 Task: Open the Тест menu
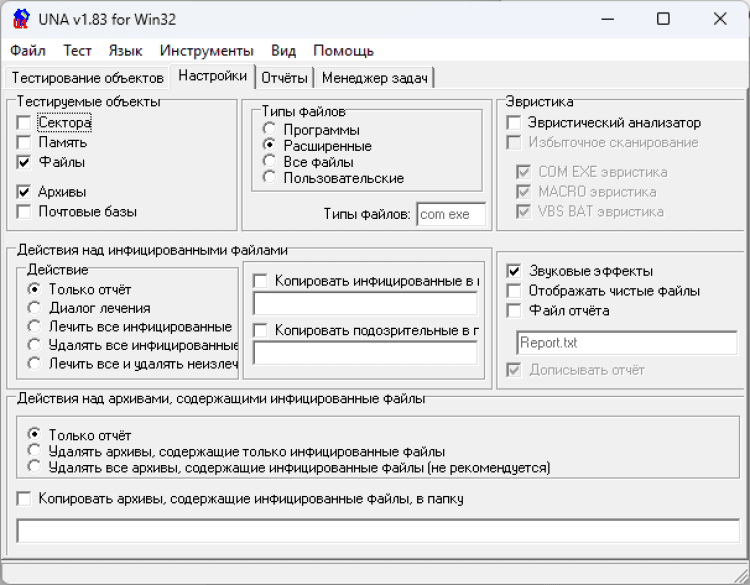click(x=77, y=51)
